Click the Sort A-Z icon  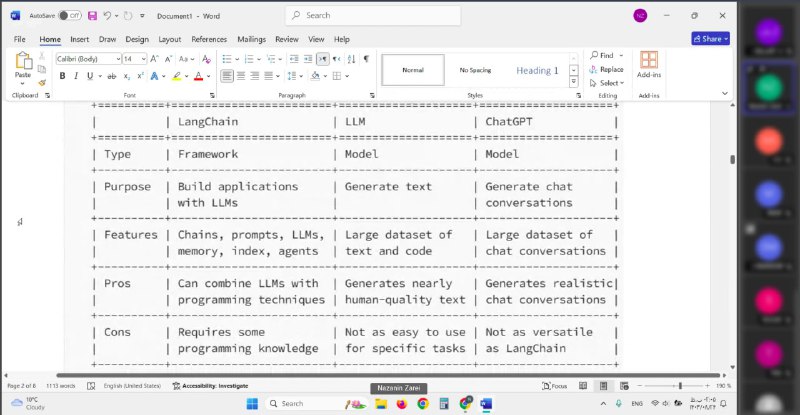tap(352, 59)
